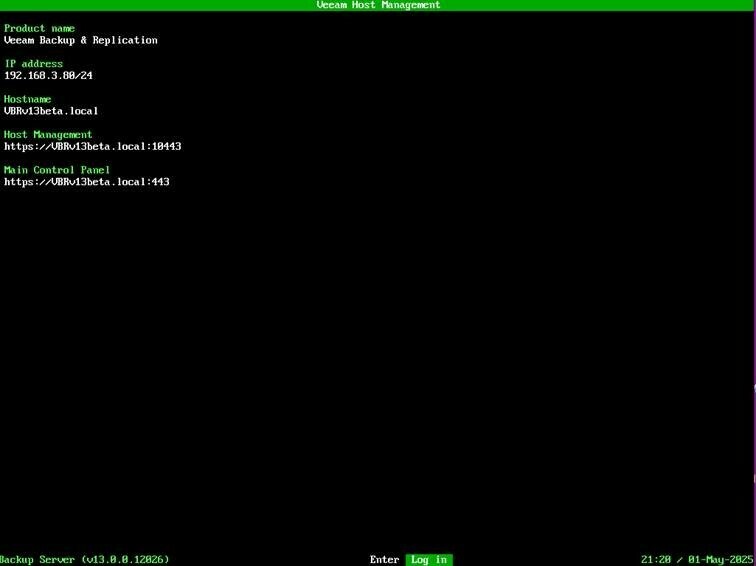
Task: Click the Host Management label
Action: (48, 135)
